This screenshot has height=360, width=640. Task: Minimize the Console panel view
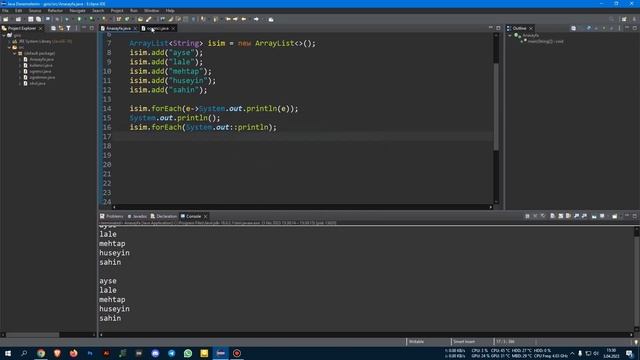tap(627, 216)
